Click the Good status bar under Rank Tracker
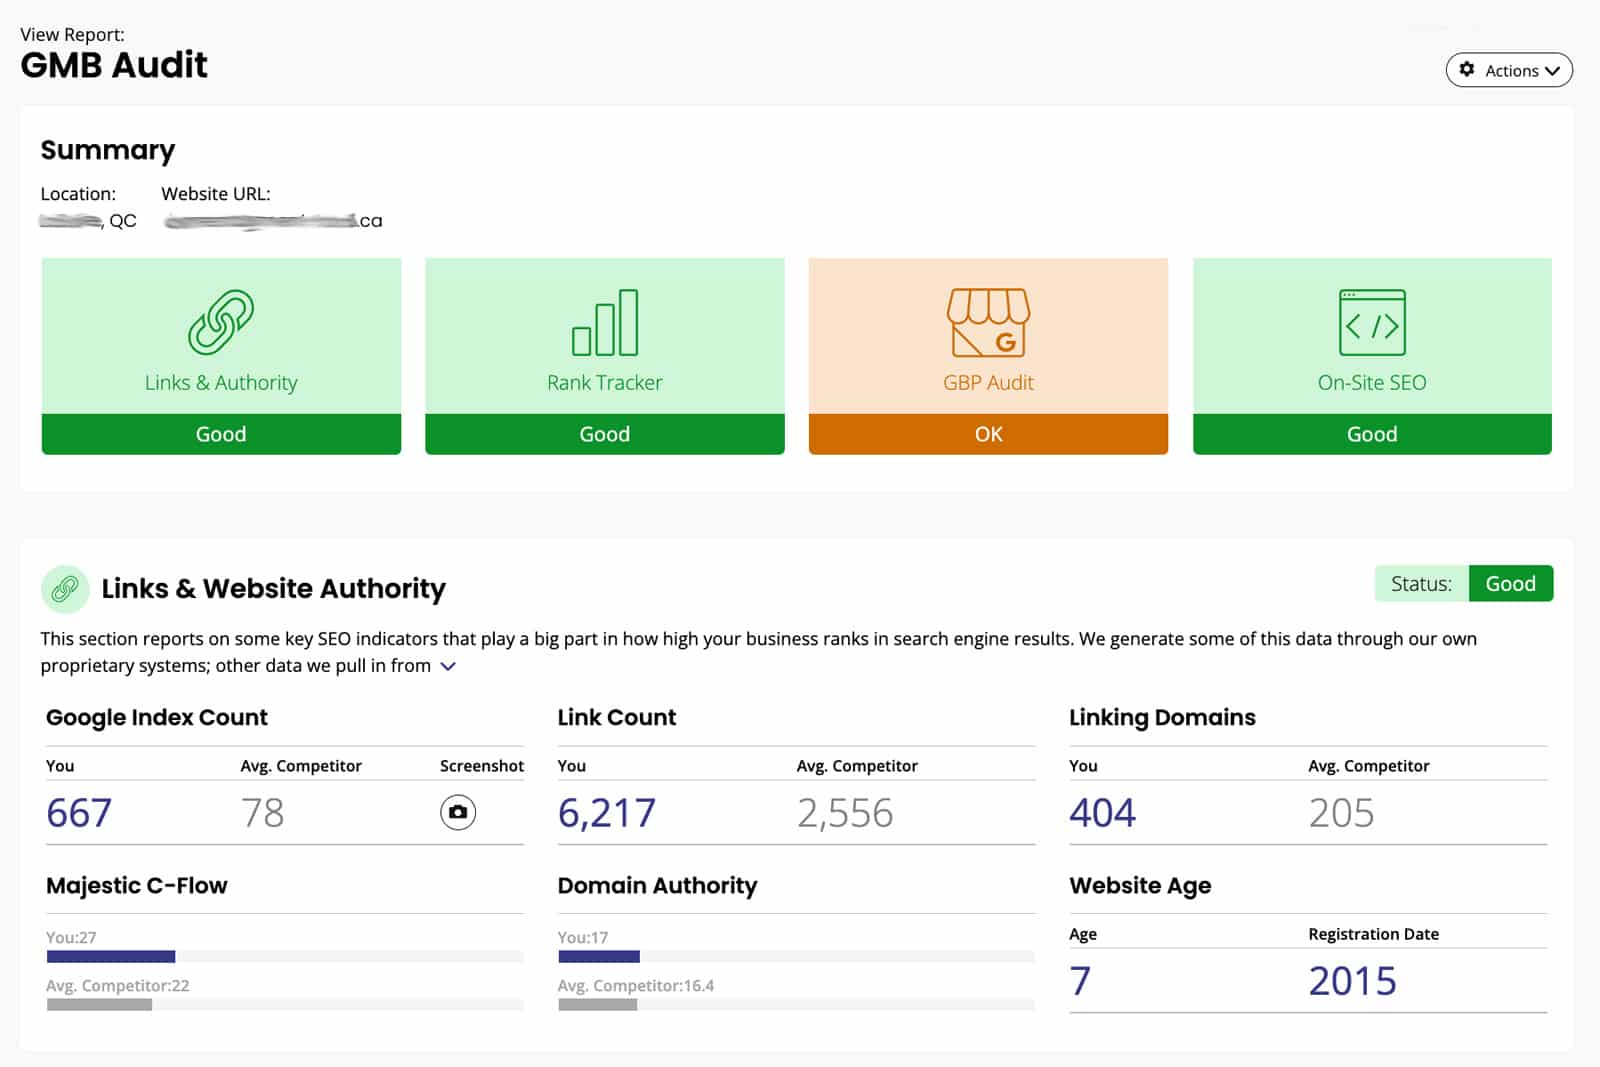 pyautogui.click(x=605, y=434)
